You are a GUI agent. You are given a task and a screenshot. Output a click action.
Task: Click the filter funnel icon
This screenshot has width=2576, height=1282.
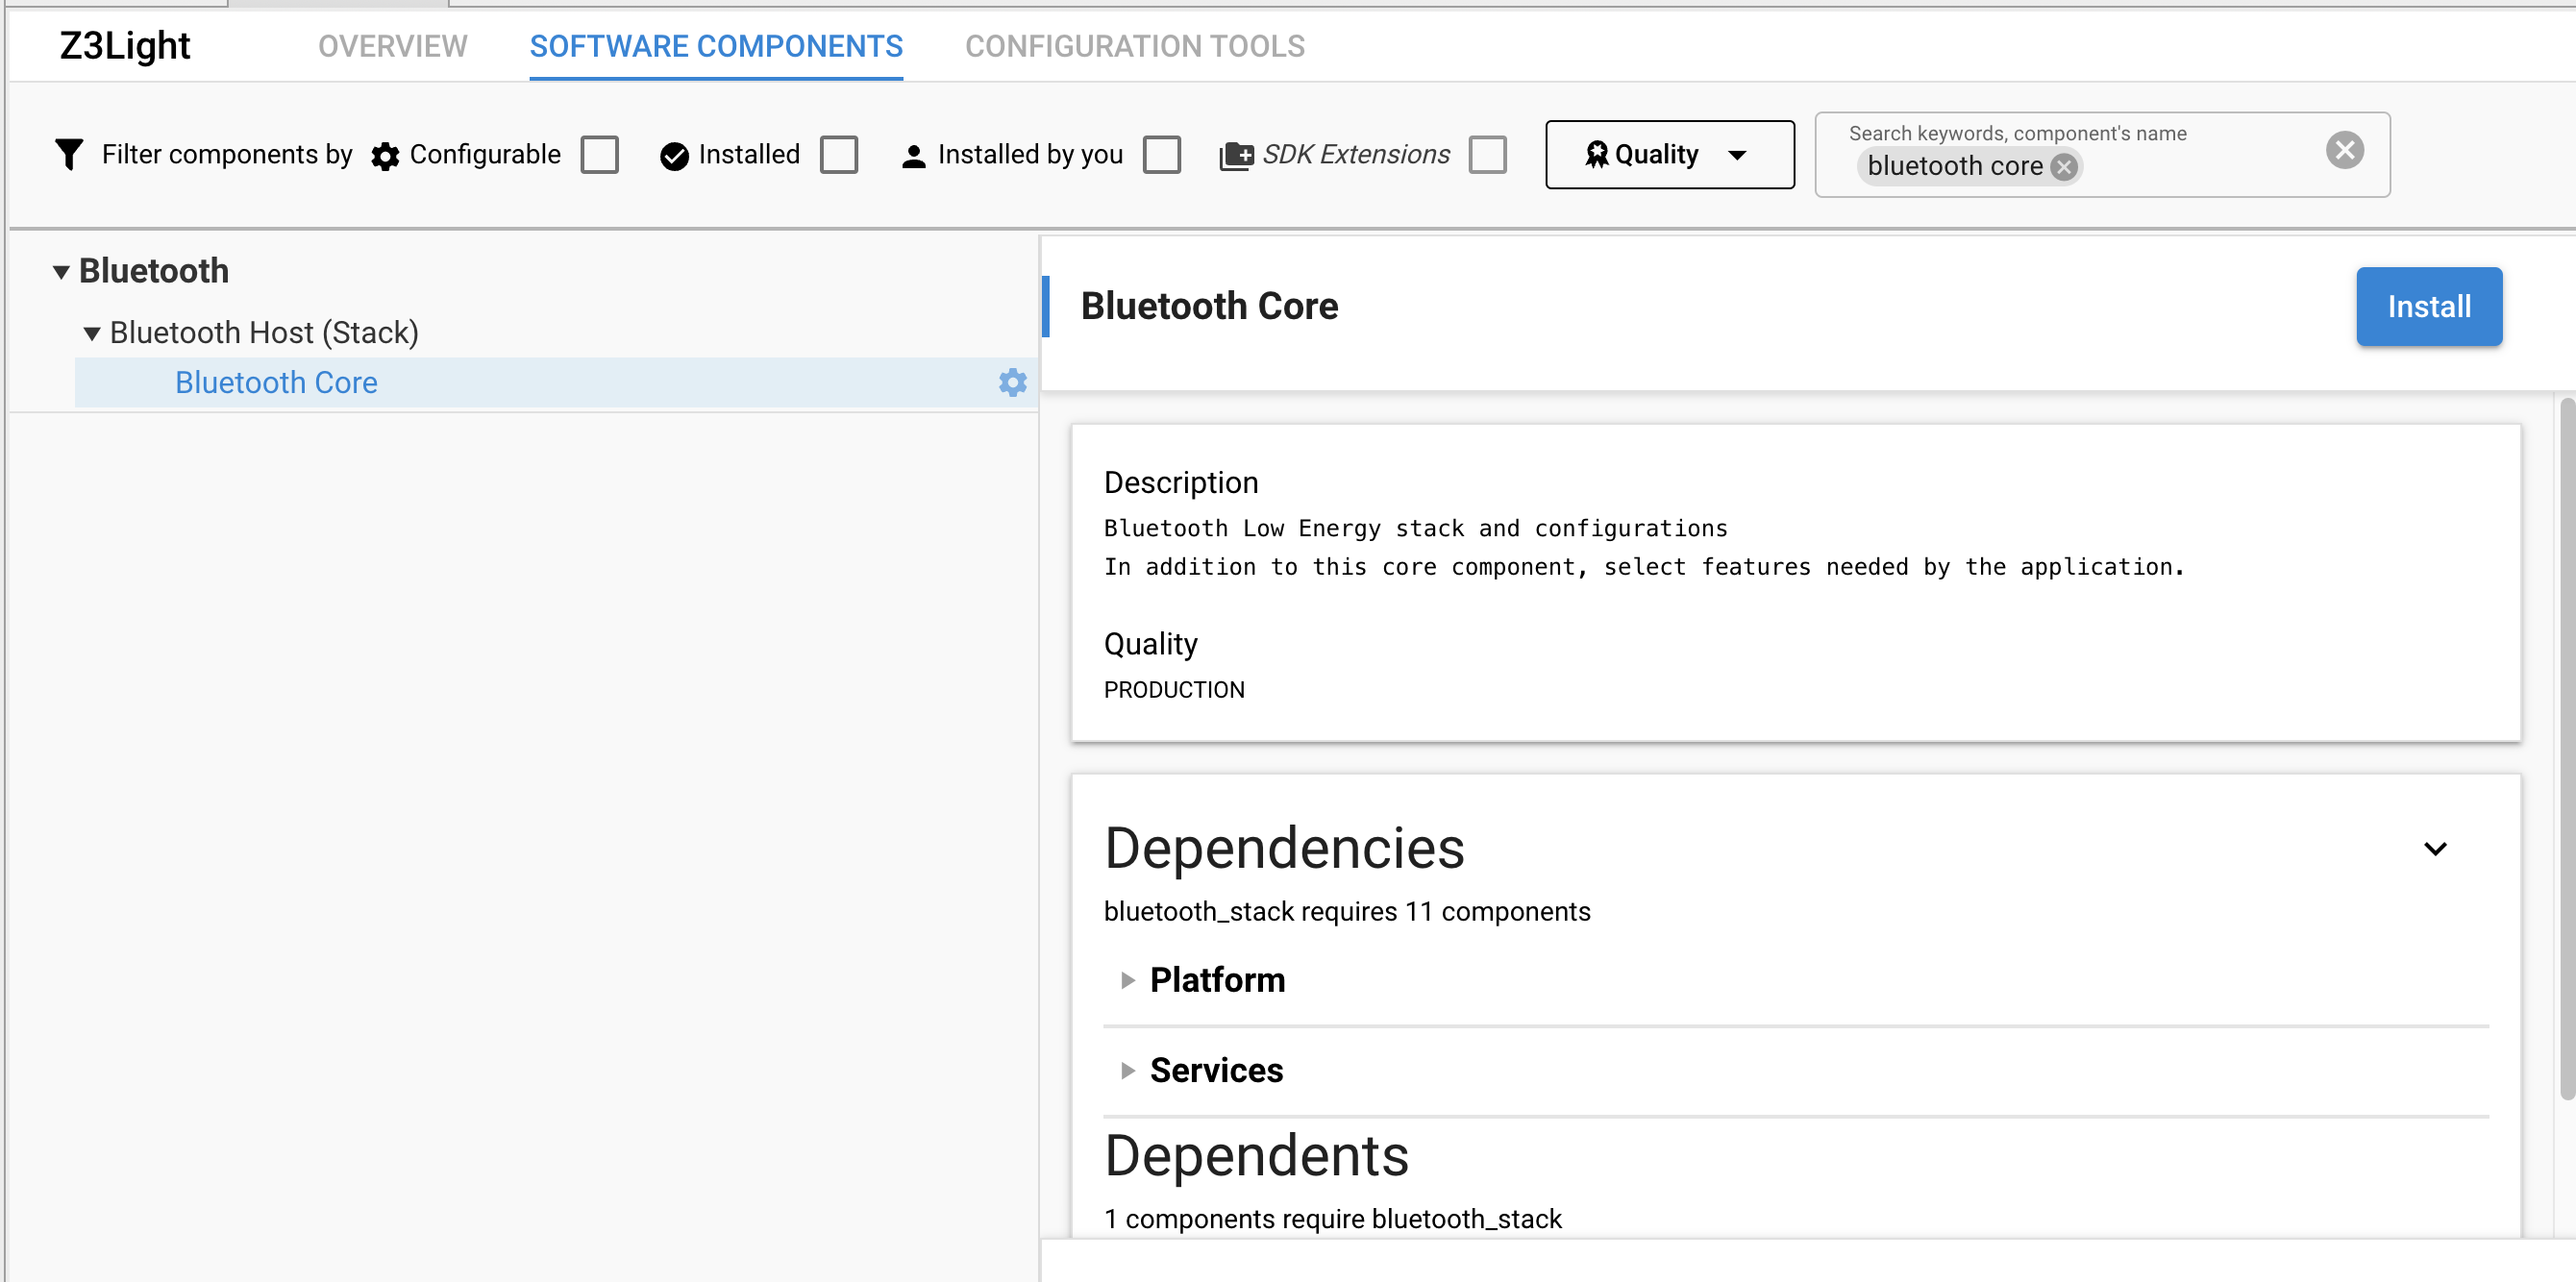pyautogui.click(x=69, y=154)
